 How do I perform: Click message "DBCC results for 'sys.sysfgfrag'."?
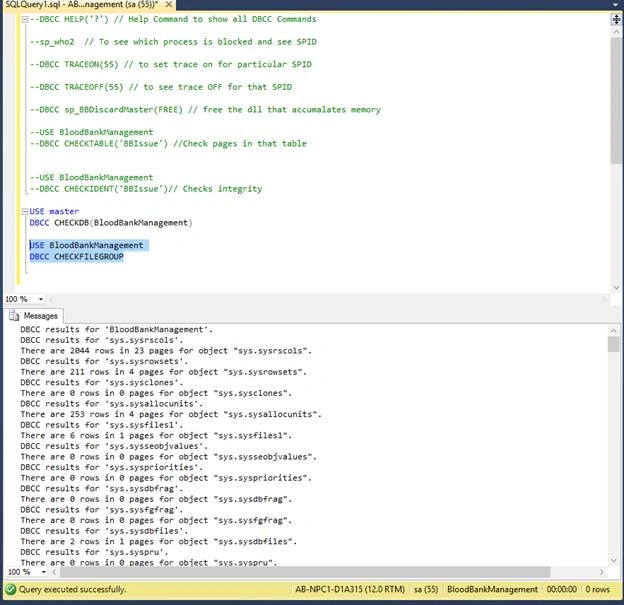coord(102,510)
